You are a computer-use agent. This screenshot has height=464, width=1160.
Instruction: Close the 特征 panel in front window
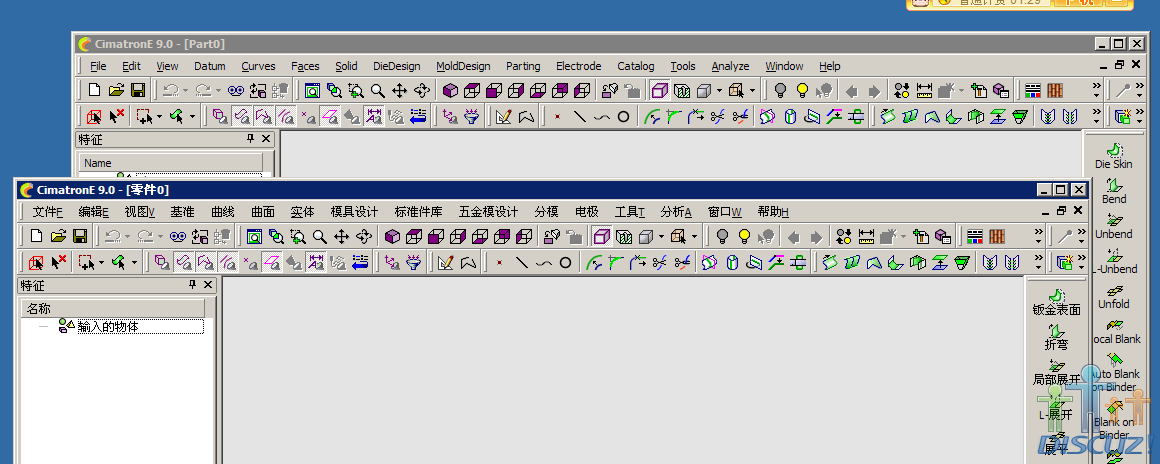click(208, 285)
